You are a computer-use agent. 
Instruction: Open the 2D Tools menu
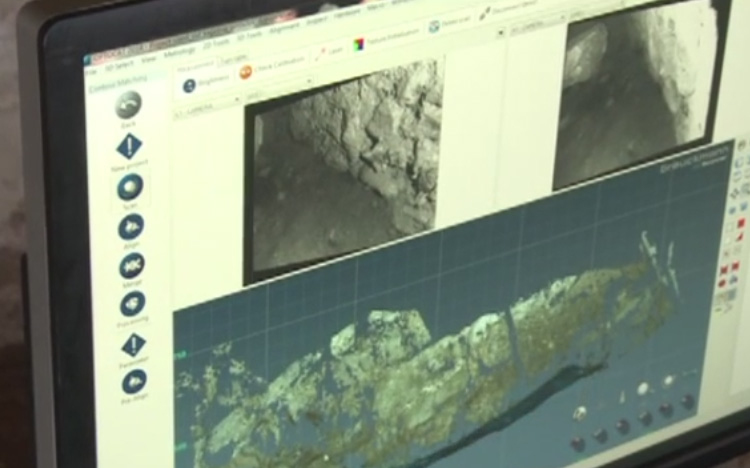pos(216,43)
